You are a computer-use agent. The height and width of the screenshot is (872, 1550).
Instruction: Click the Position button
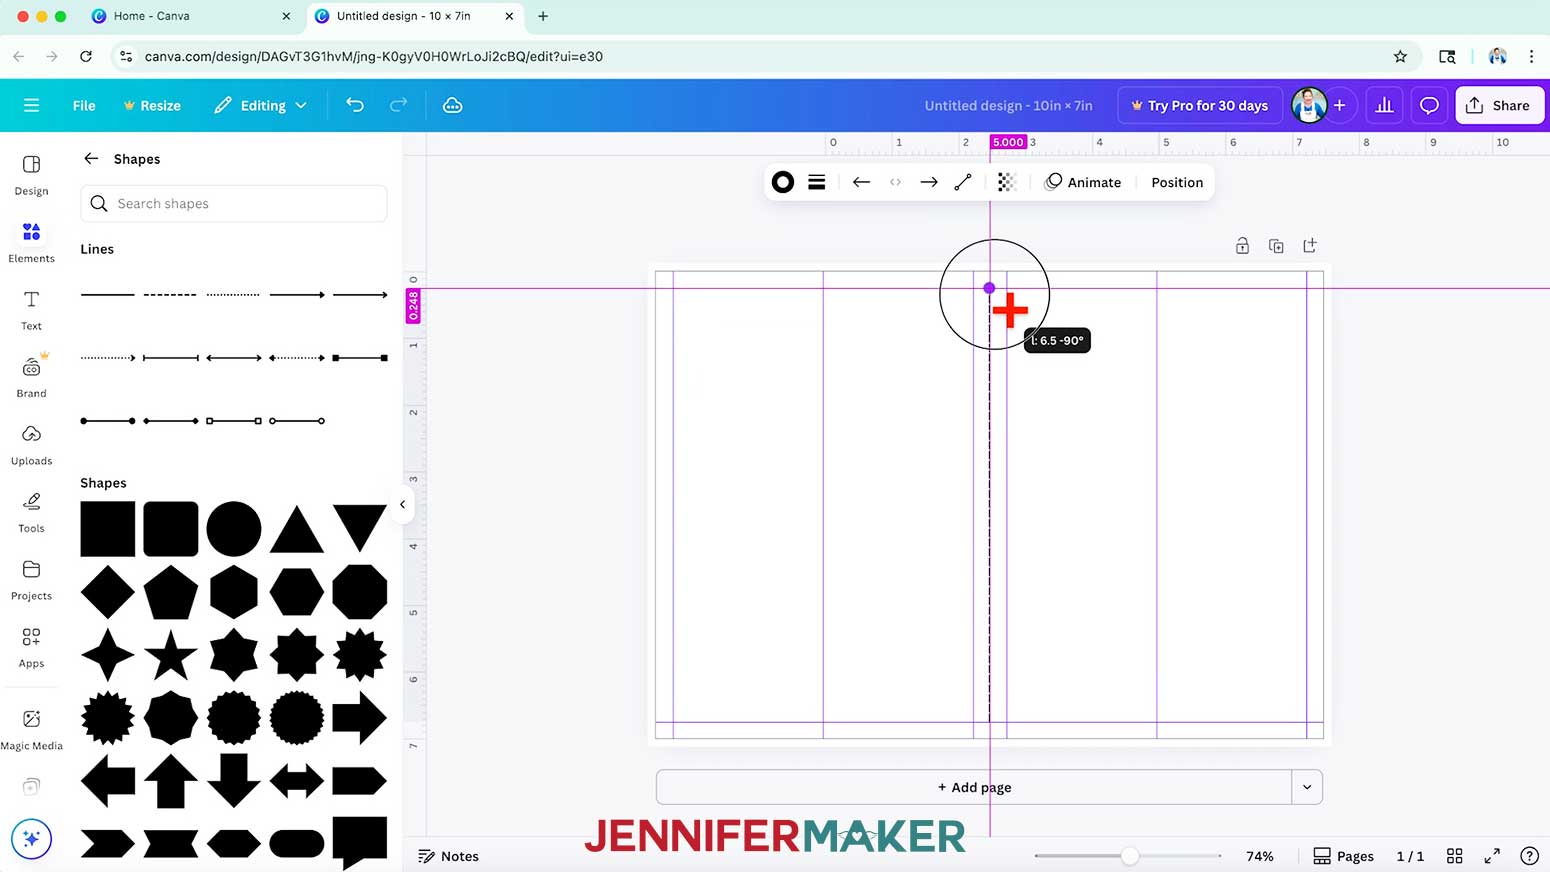tap(1177, 182)
